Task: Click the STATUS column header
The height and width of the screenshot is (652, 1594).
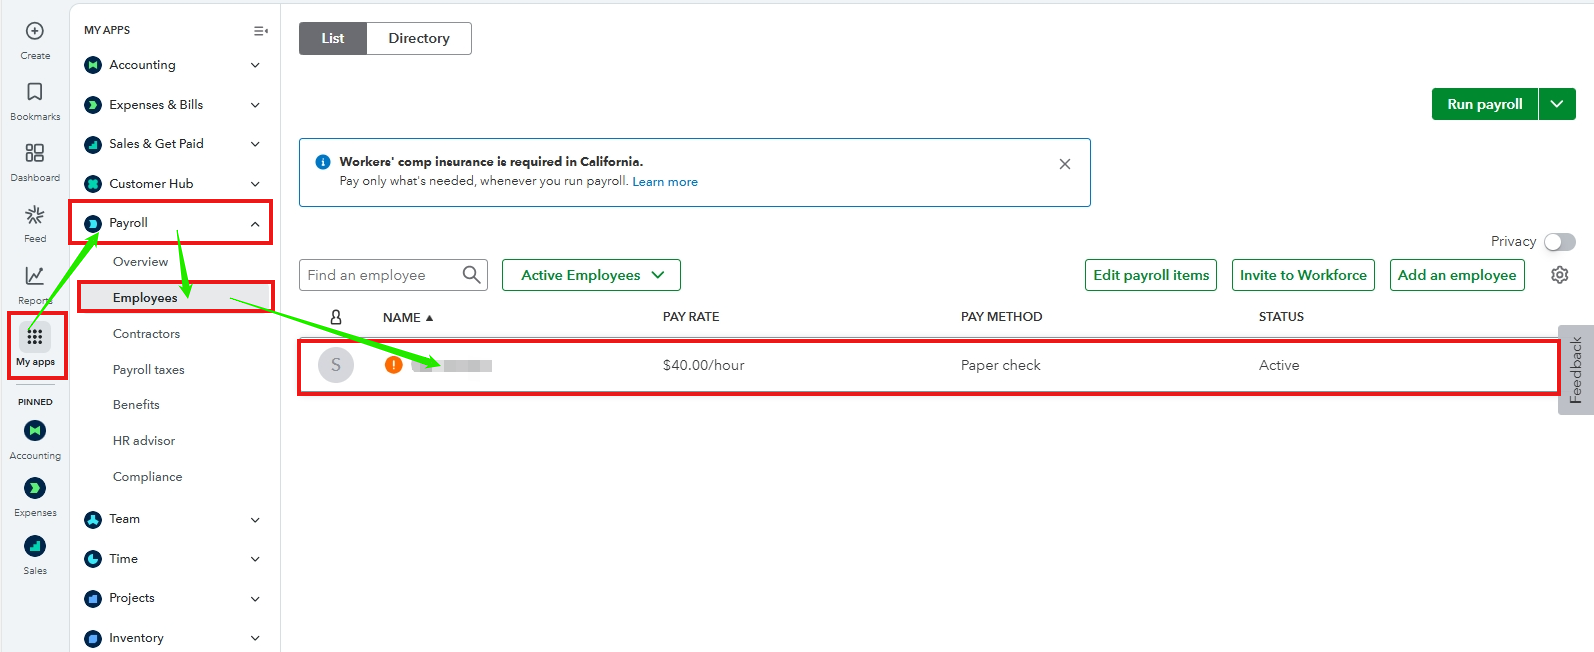Action: coord(1281,317)
